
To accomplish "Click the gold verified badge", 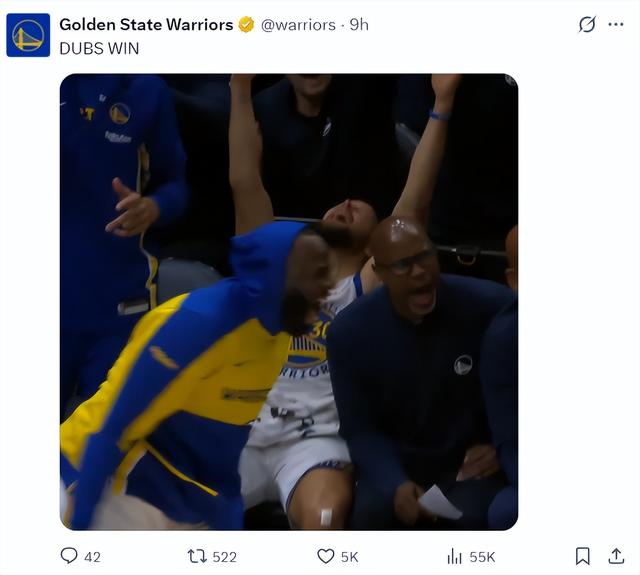I will pos(246,25).
